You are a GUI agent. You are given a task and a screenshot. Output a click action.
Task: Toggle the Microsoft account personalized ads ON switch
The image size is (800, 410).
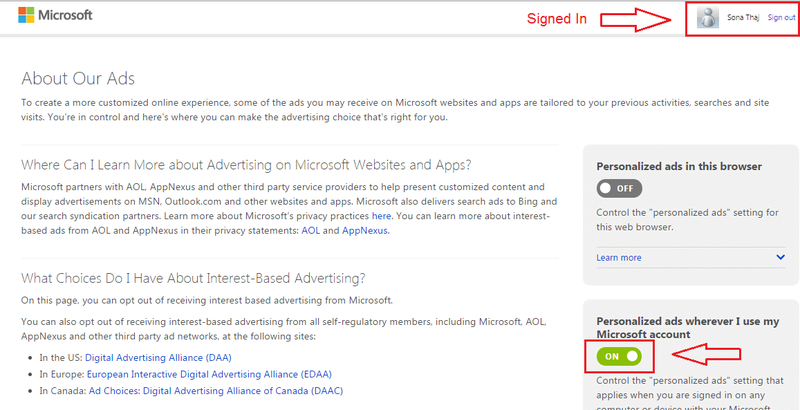tap(619, 356)
